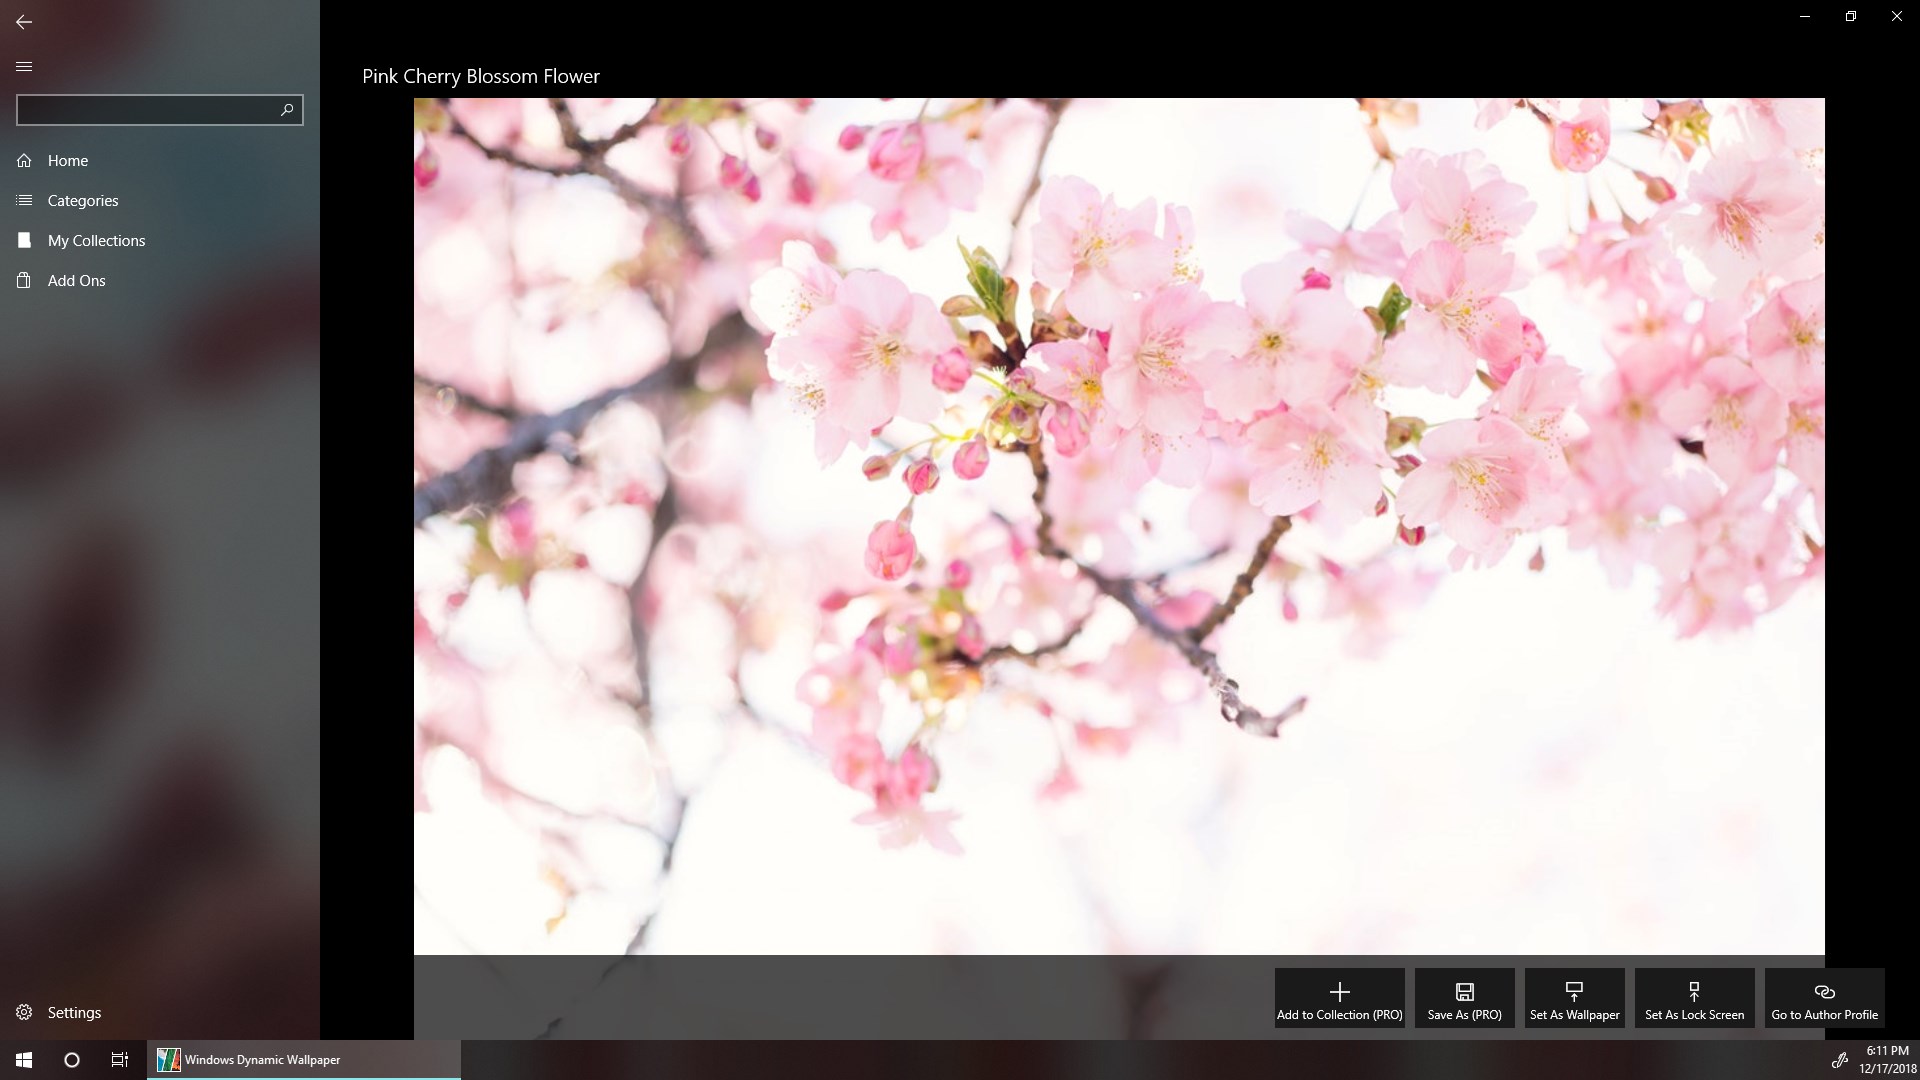Click the search magnifier icon

[287, 109]
